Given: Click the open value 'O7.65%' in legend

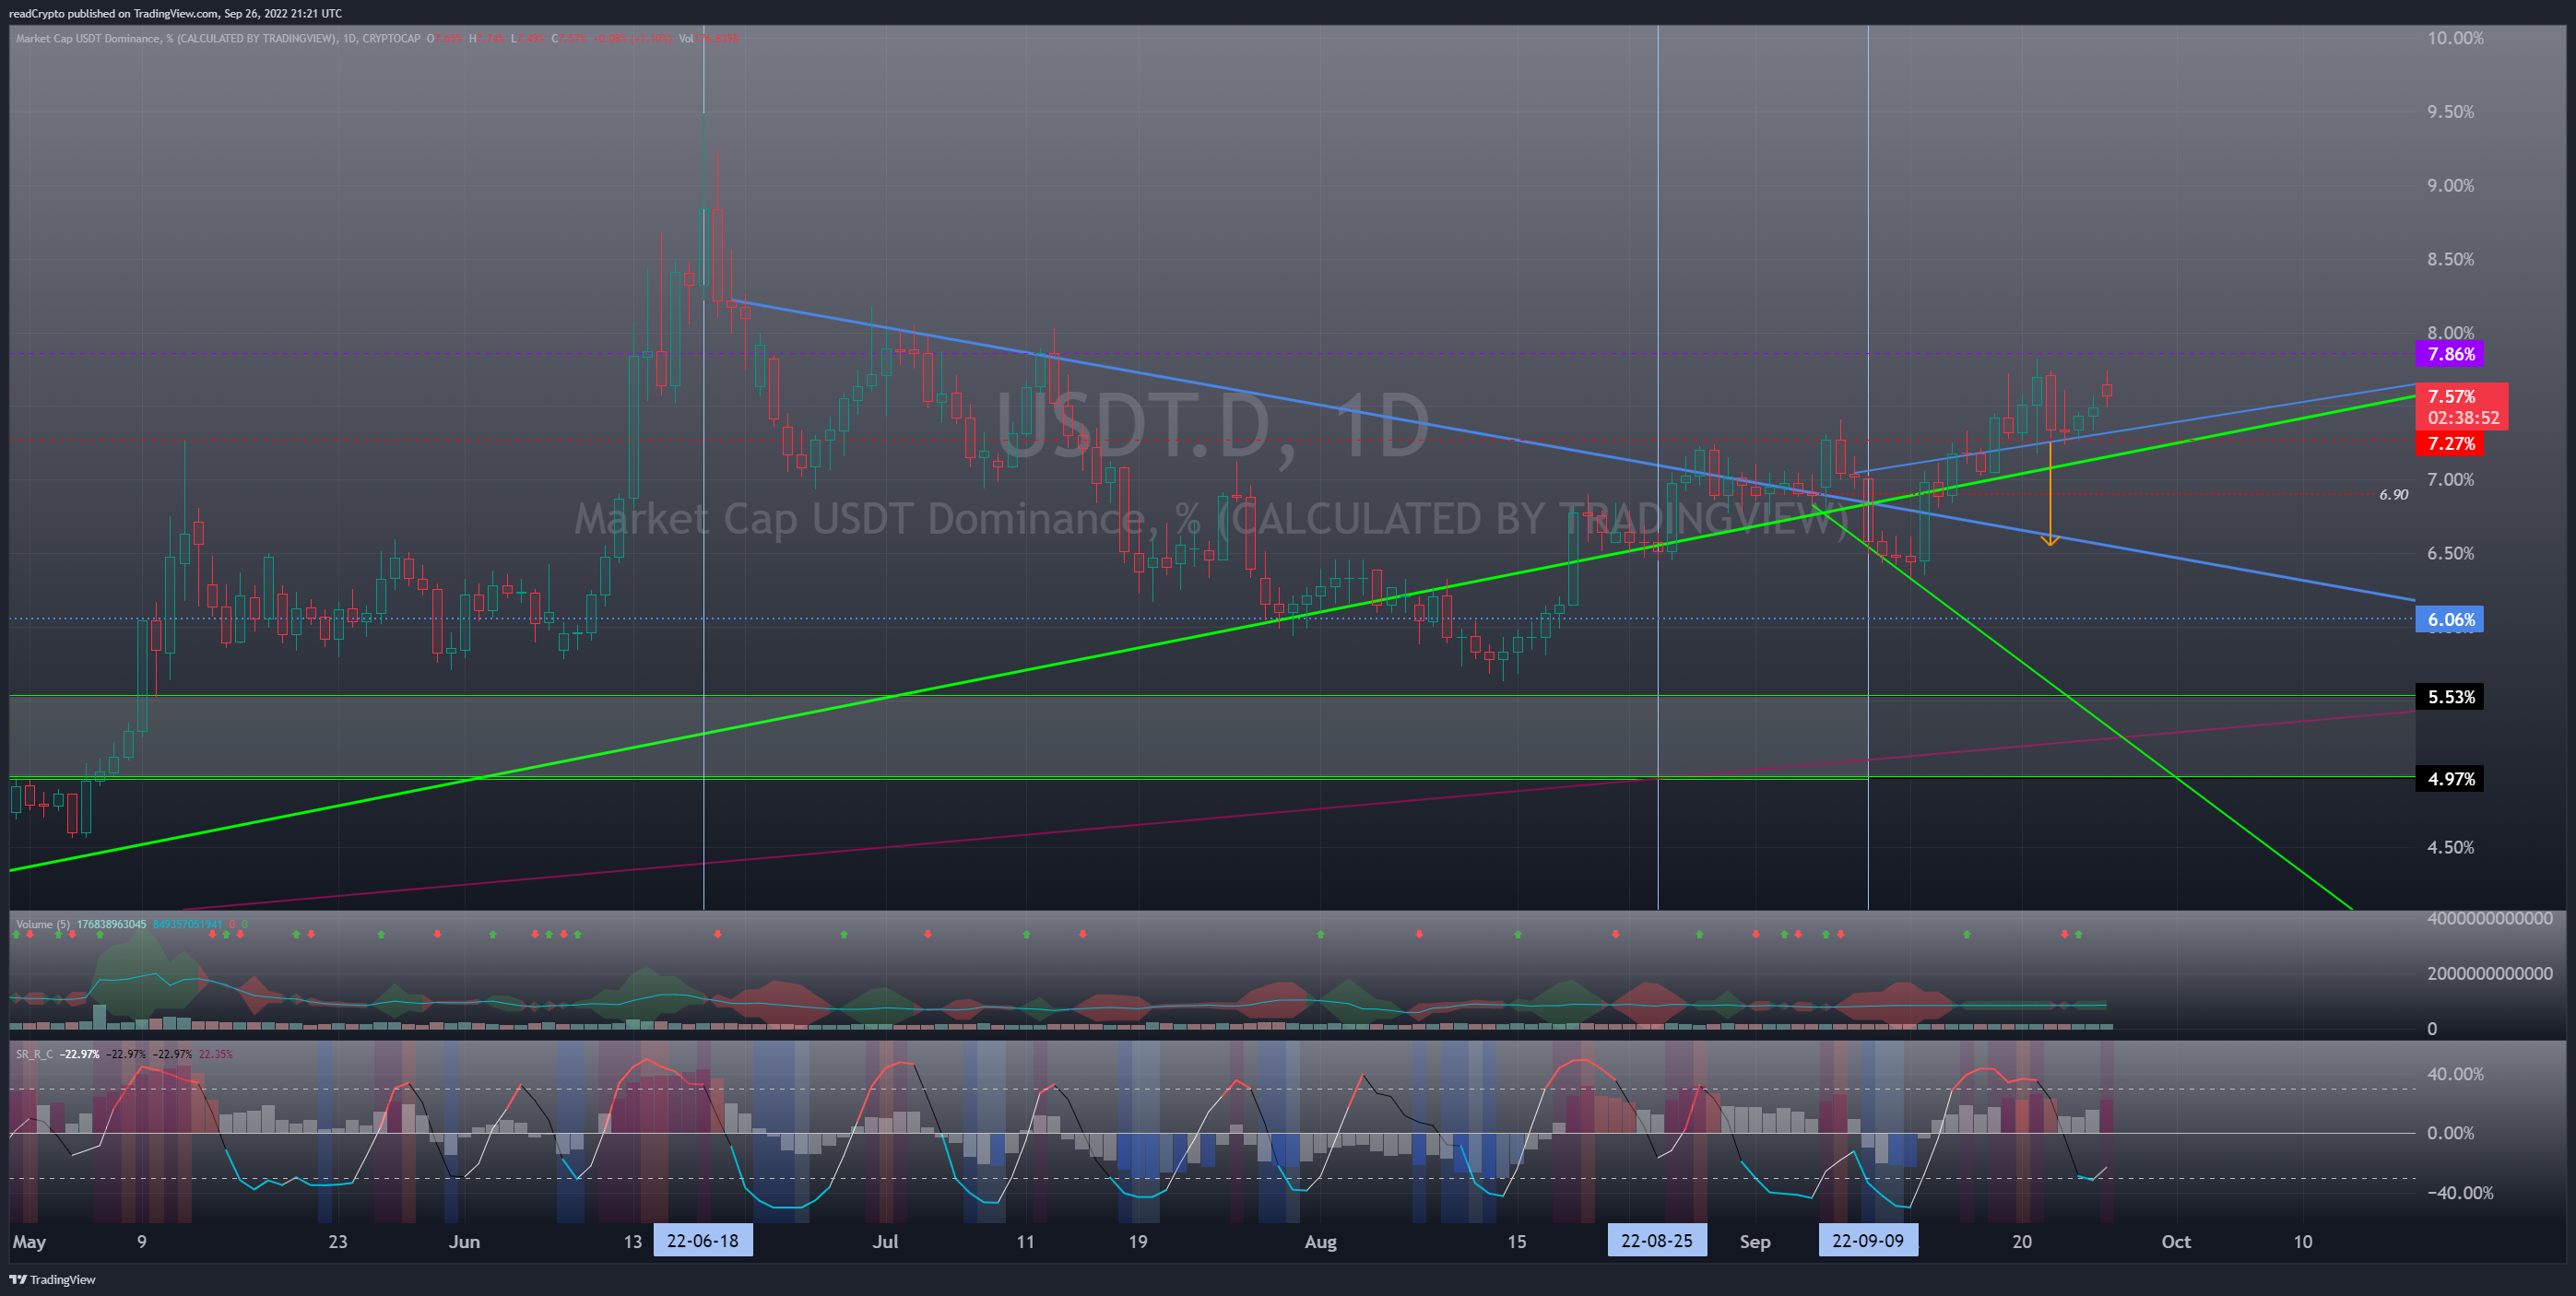Looking at the screenshot, I should [x=445, y=38].
